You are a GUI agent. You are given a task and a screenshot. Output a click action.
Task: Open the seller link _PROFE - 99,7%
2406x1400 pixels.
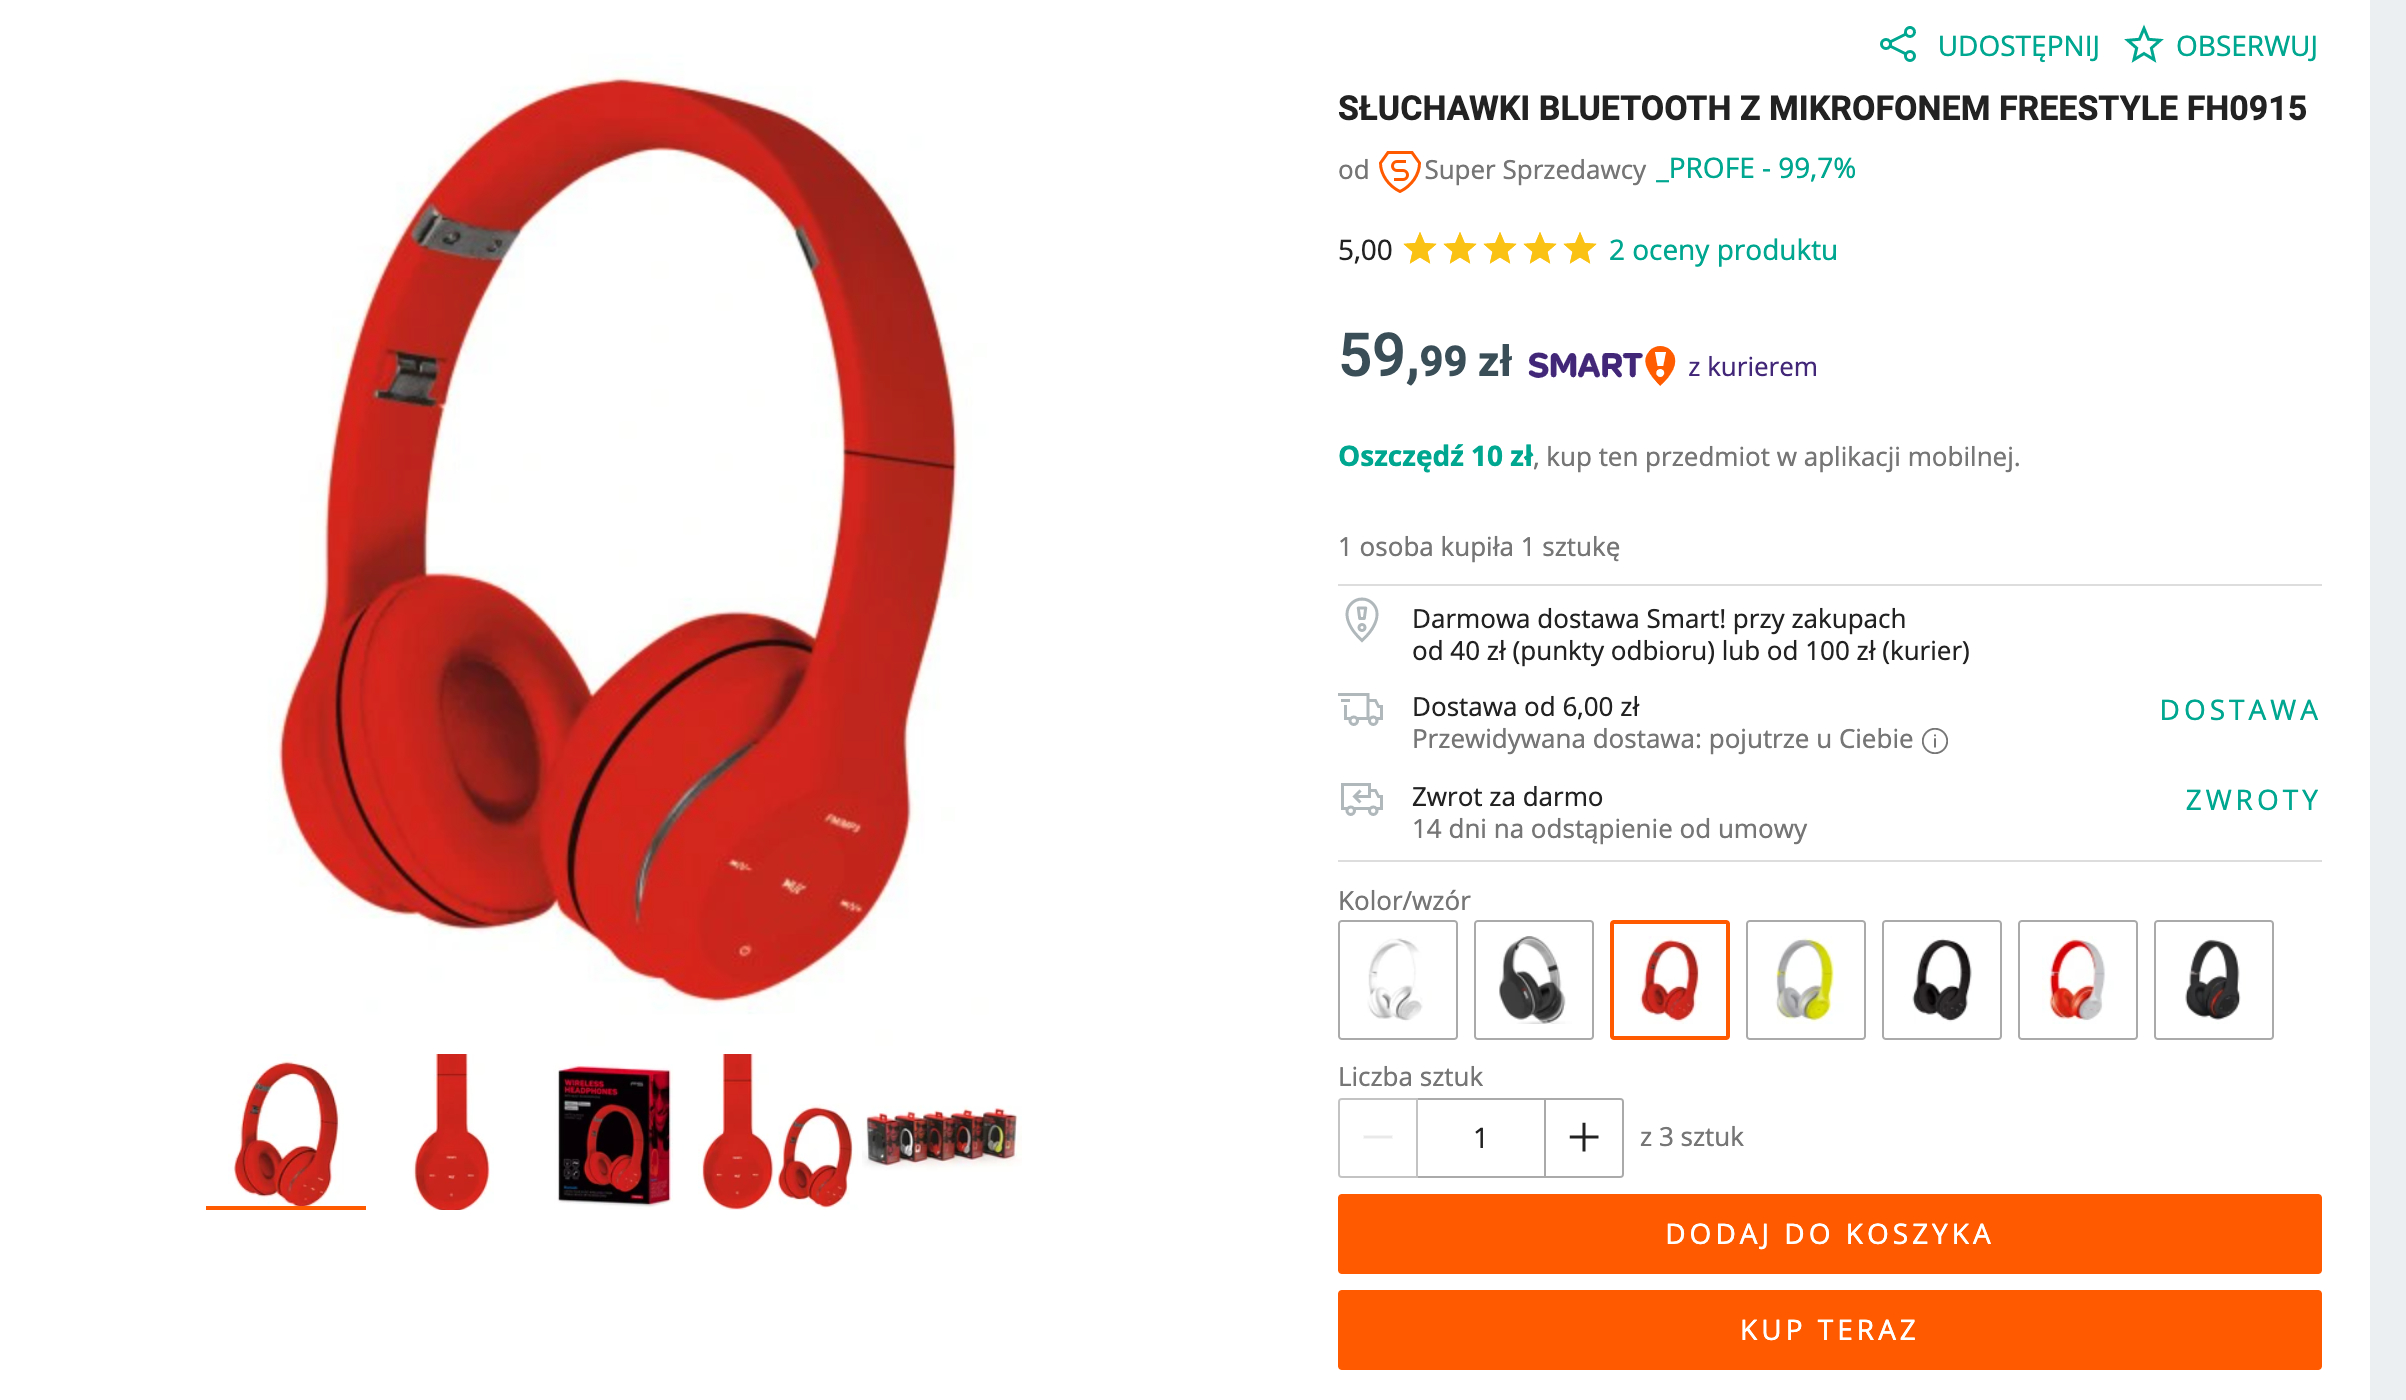coord(1756,168)
